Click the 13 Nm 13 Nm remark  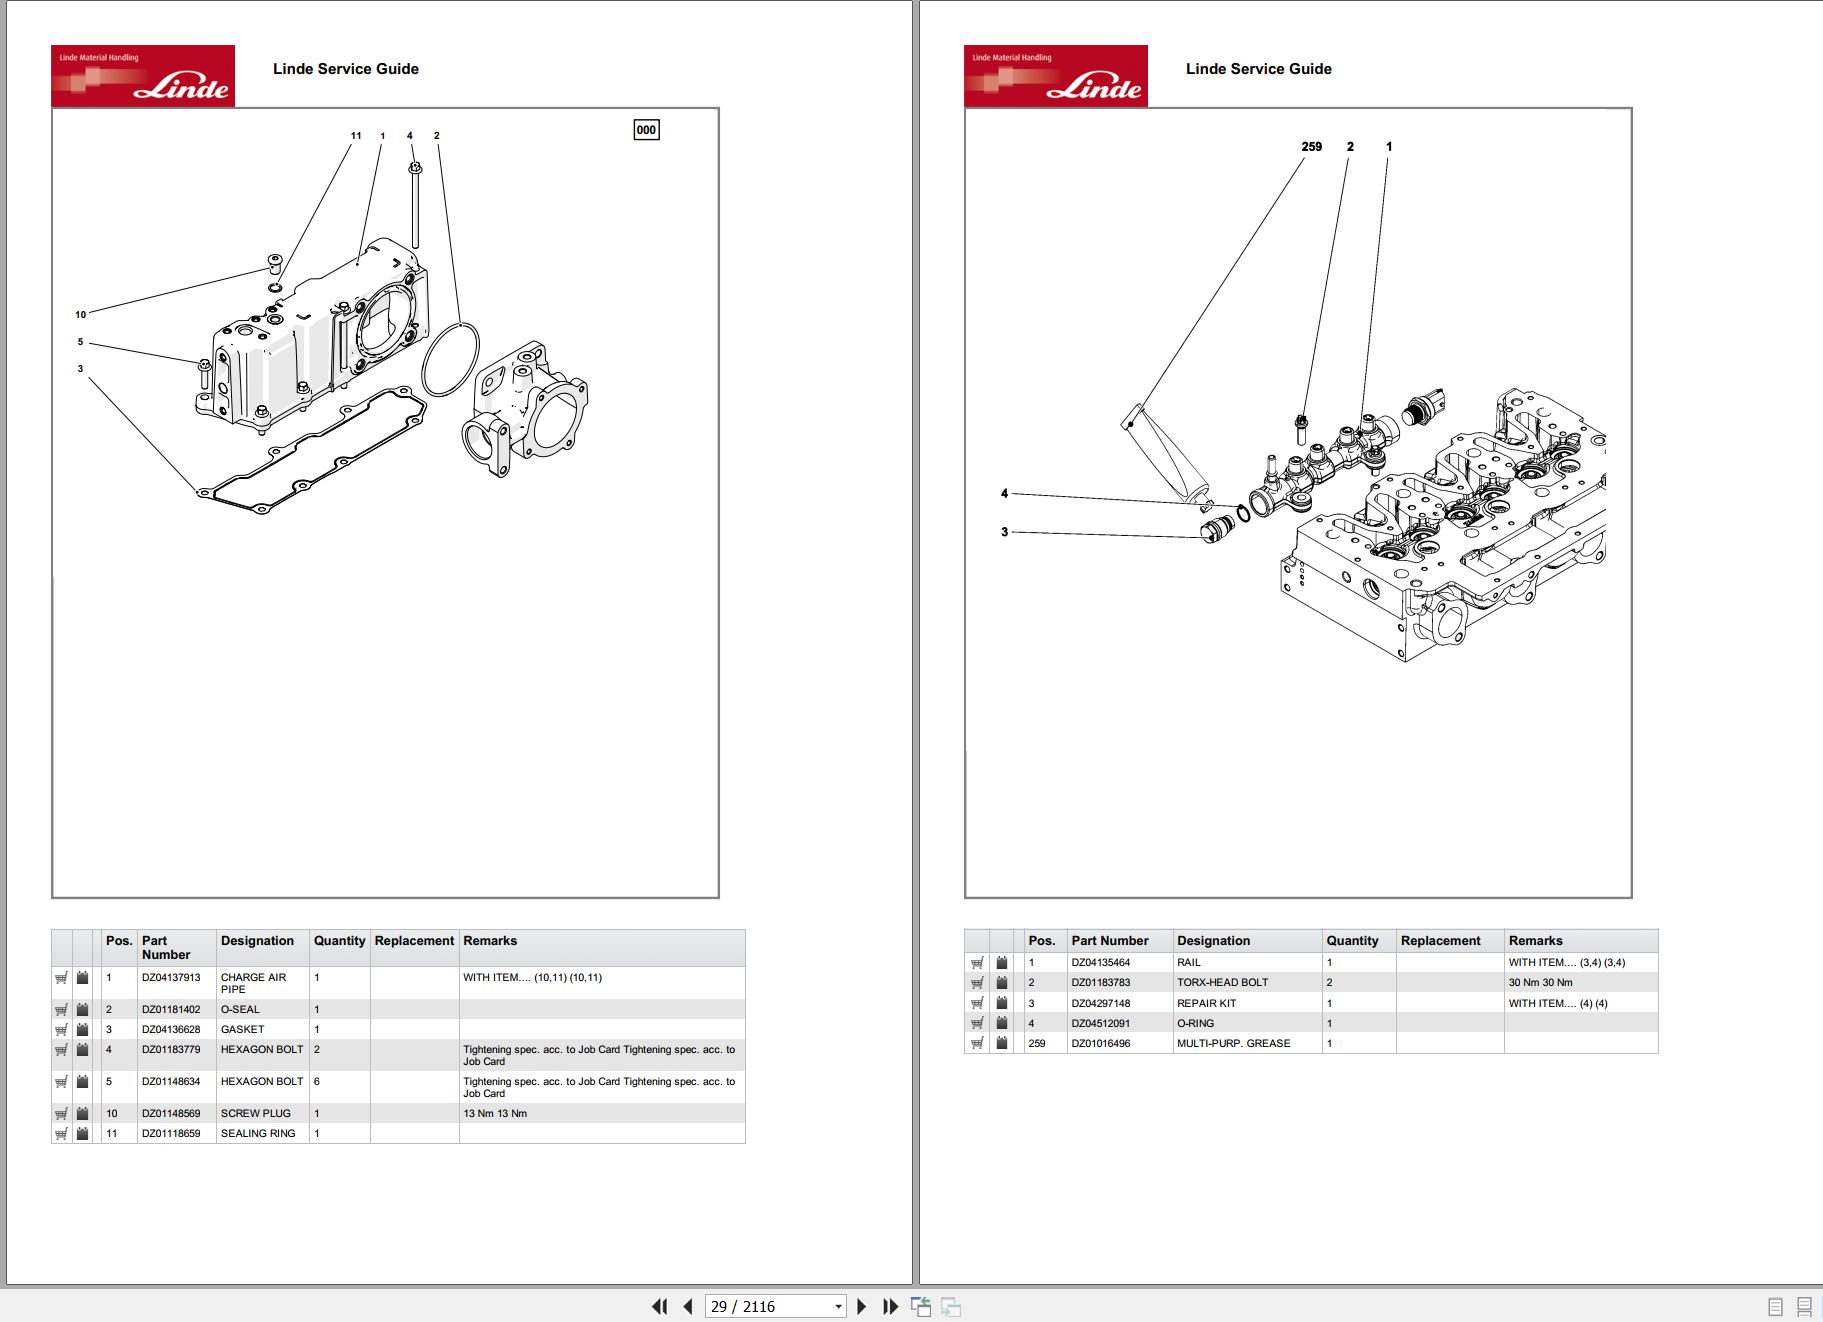click(x=495, y=1114)
